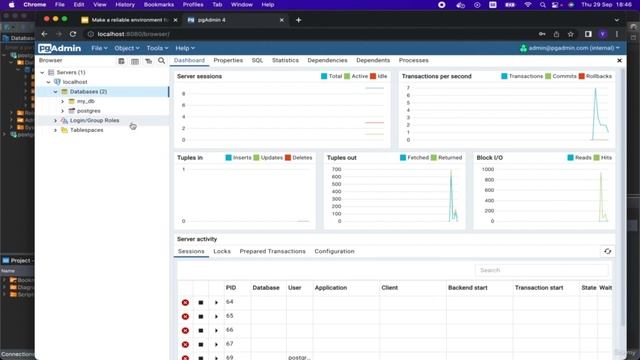Expand the my_db database node
The image size is (640, 360).
[x=62, y=101]
